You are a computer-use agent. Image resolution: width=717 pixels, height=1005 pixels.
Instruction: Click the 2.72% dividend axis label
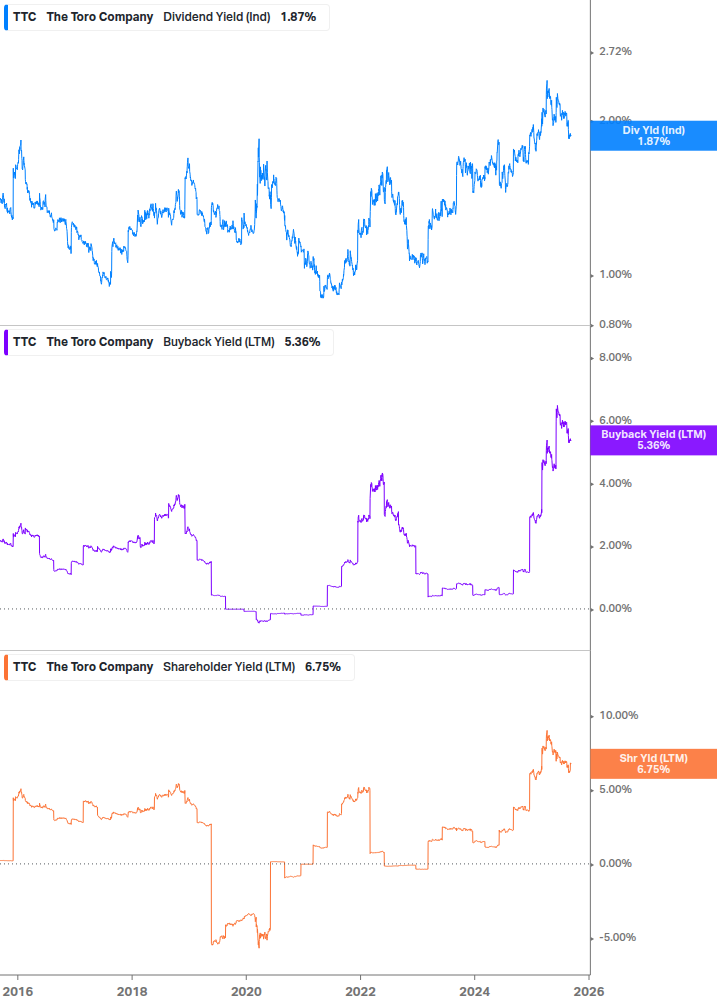[615, 52]
